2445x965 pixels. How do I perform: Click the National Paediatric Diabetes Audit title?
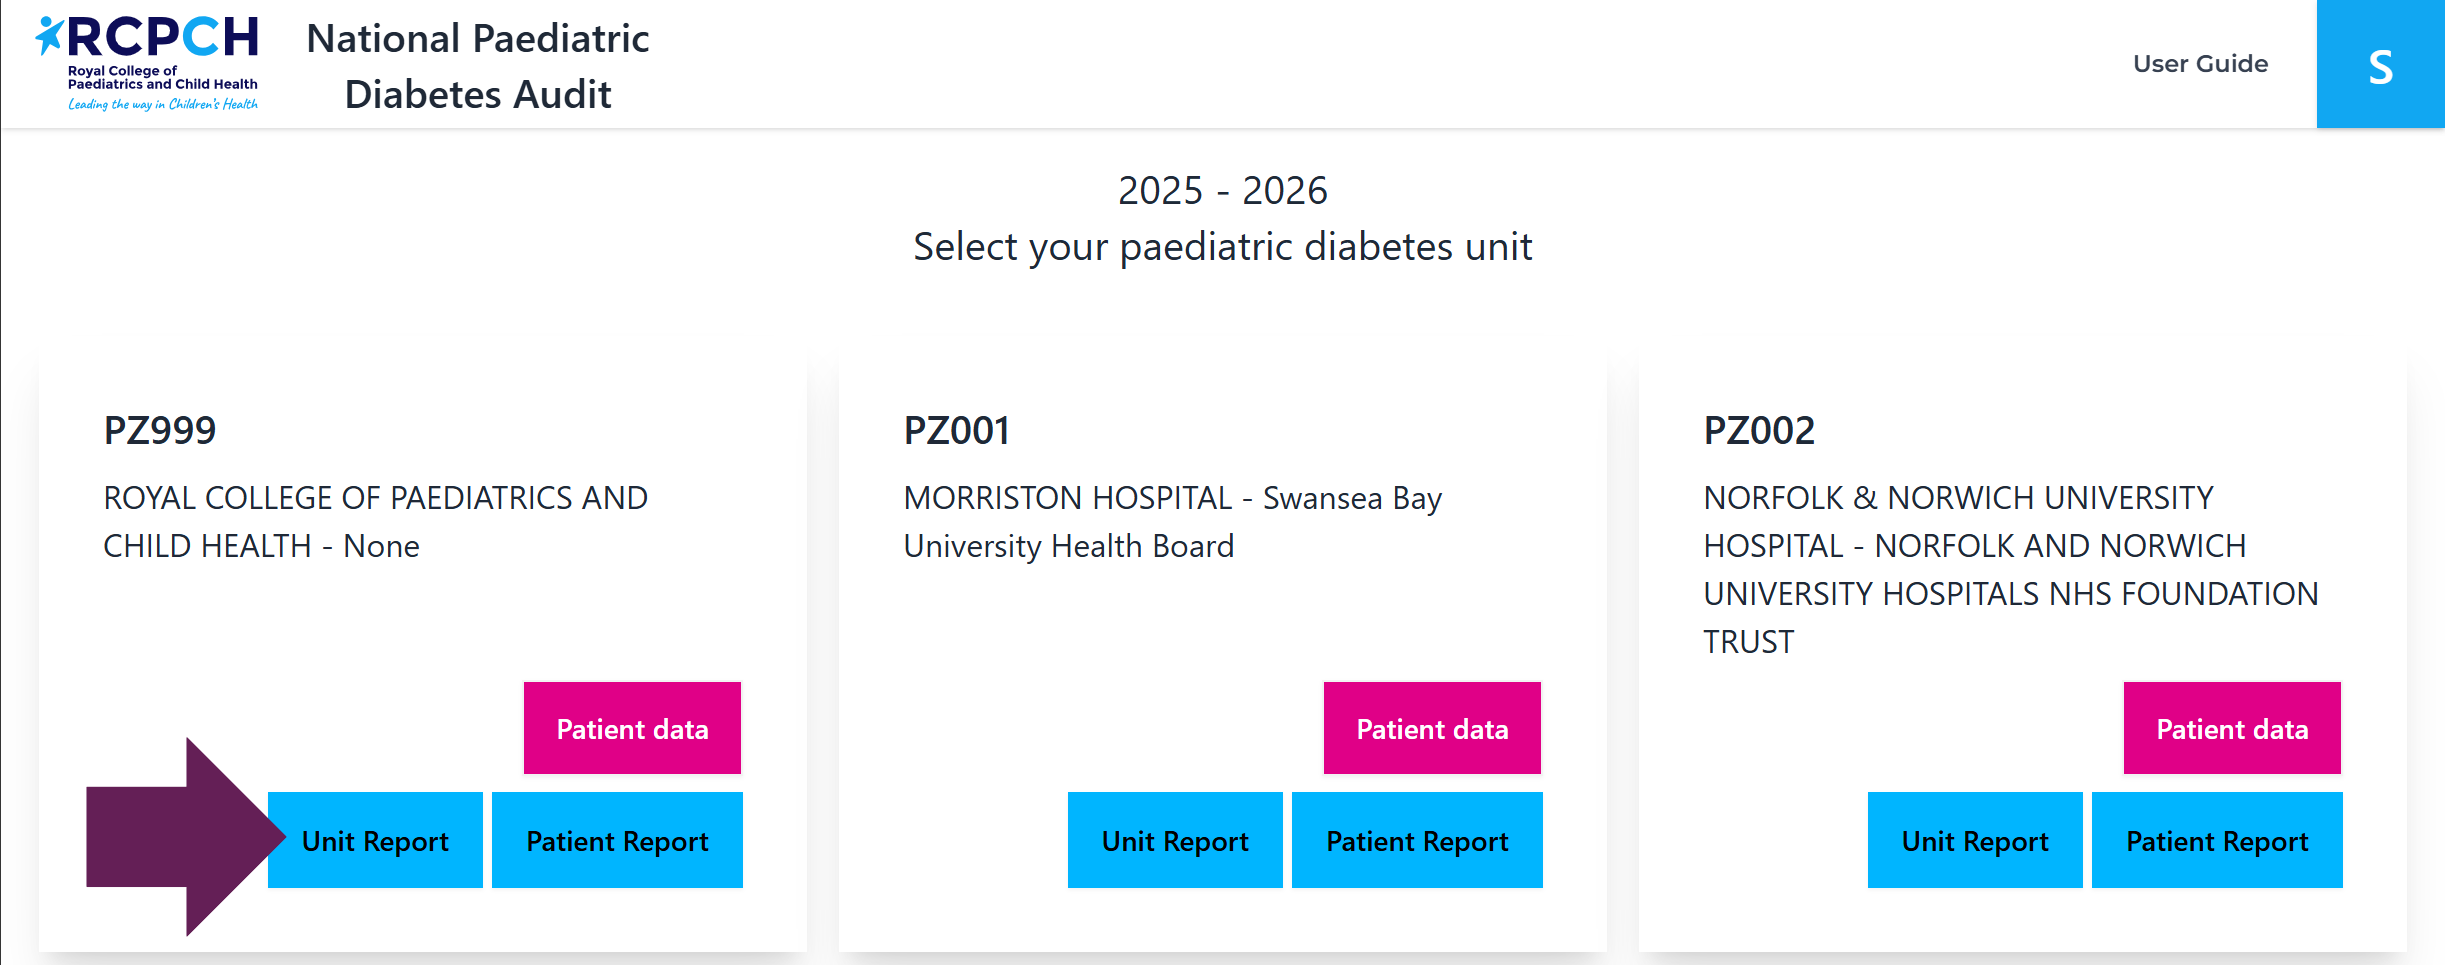[478, 66]
